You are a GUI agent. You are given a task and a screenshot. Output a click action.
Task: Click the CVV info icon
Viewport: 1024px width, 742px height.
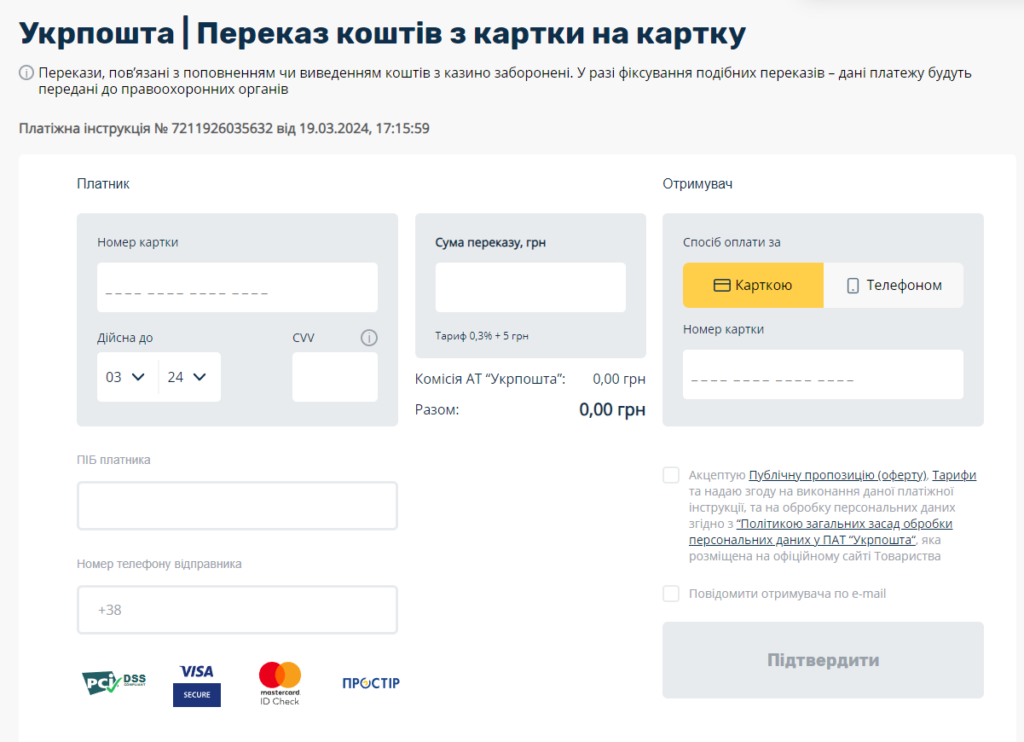369,337
